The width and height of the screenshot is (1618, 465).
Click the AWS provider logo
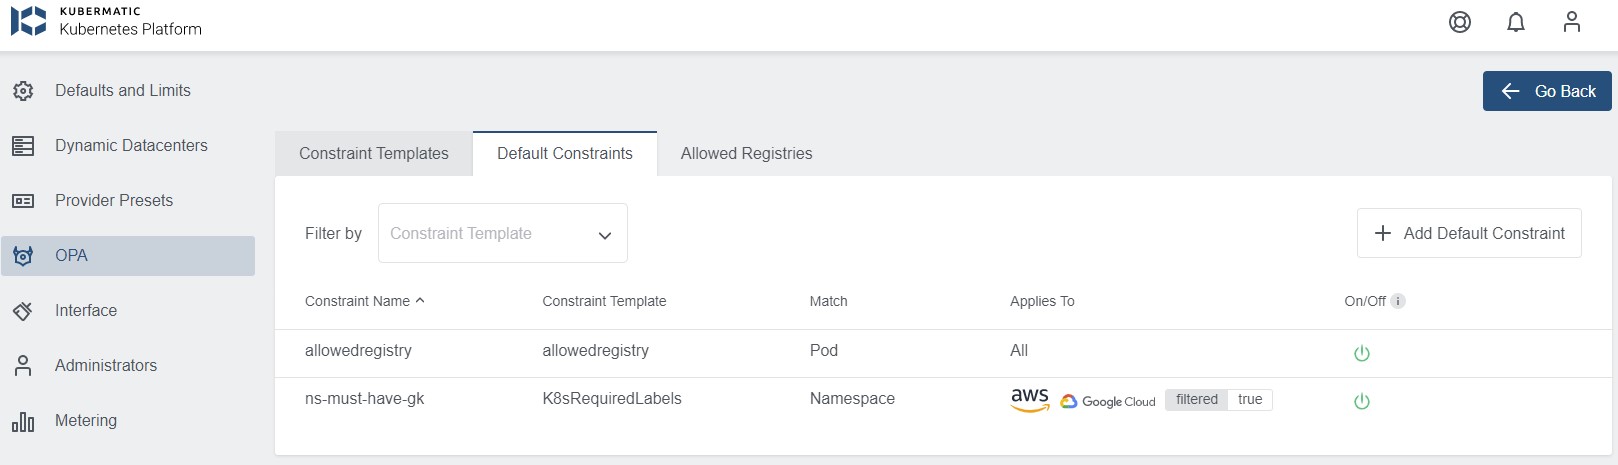click(1030, 400)
